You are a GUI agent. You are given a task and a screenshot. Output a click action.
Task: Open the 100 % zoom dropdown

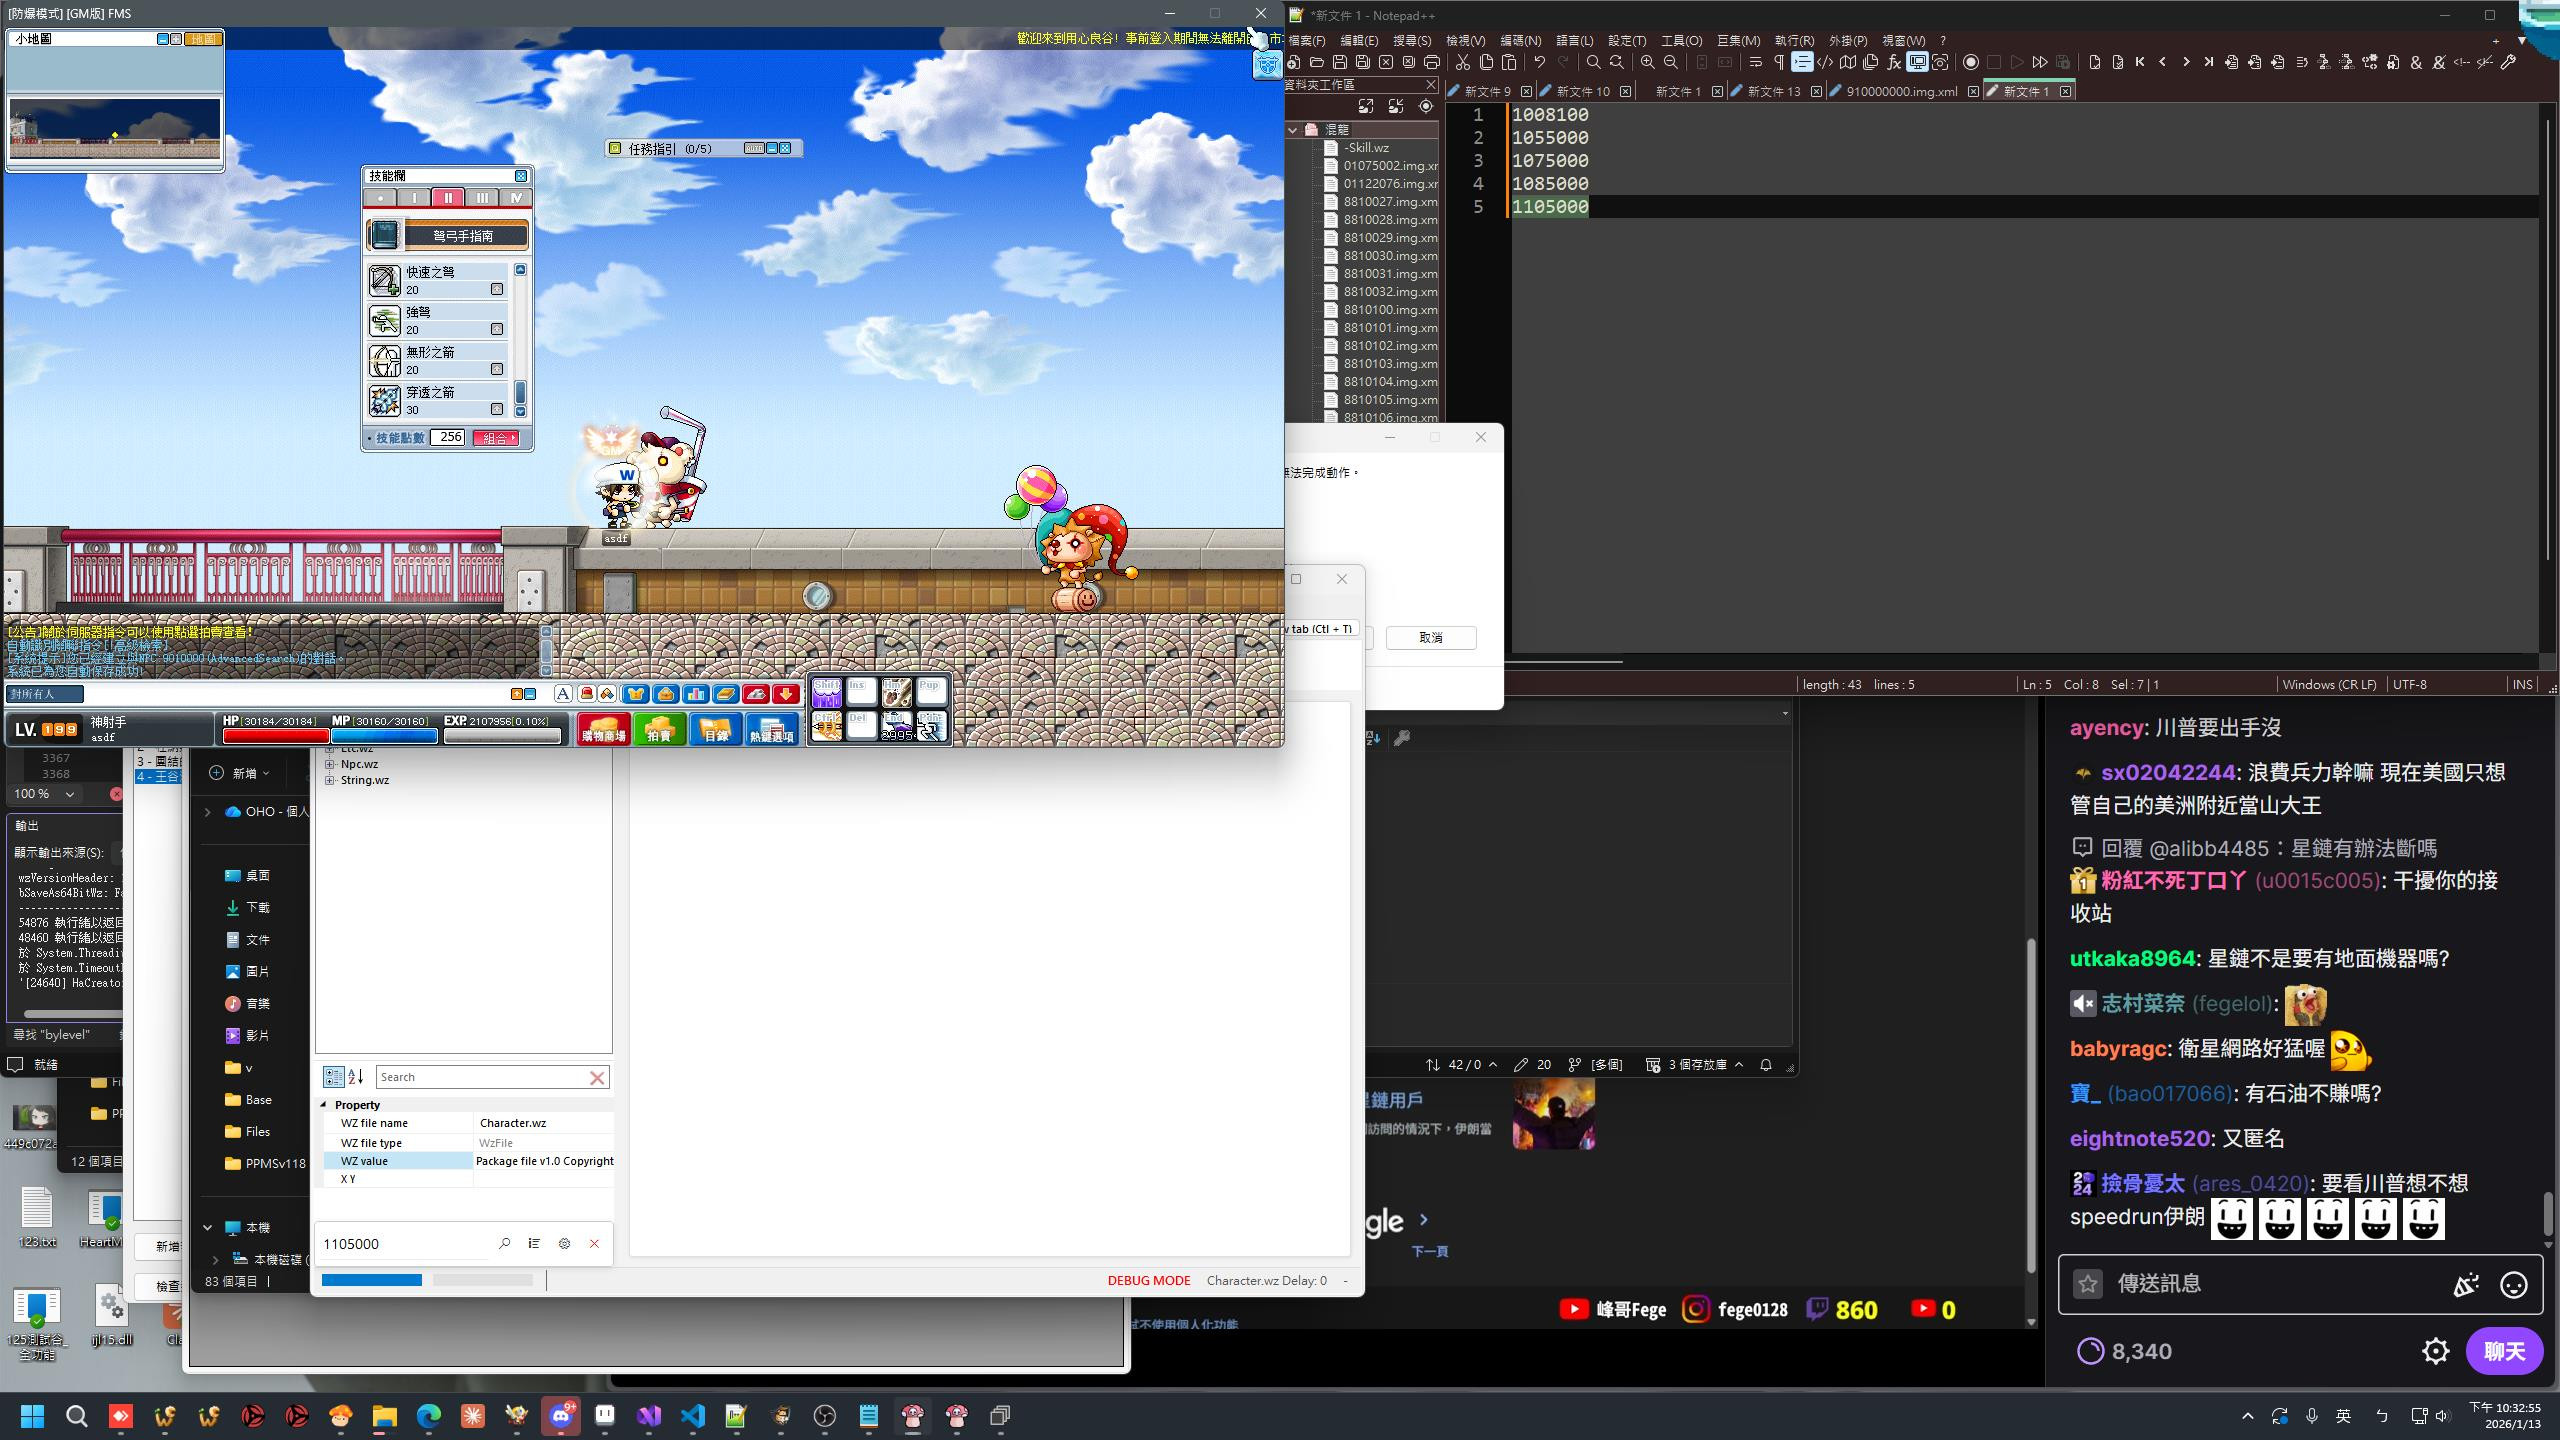pos(70,794)
